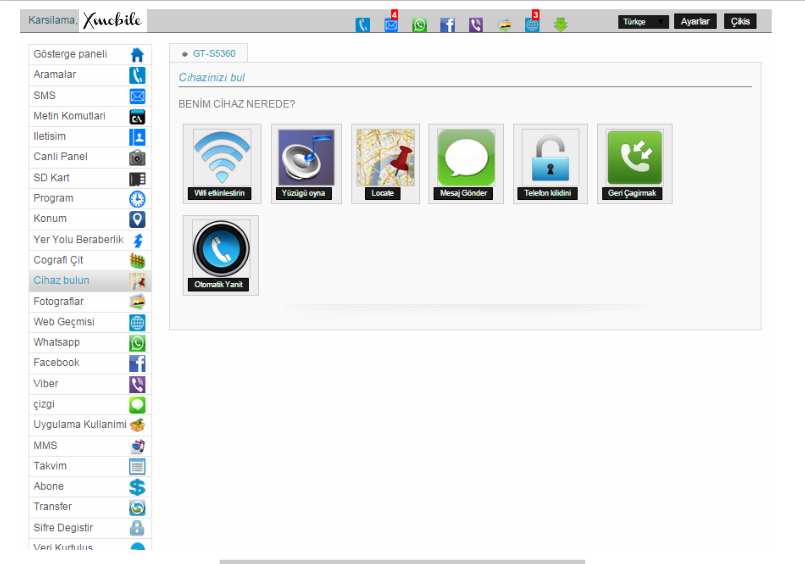
Task: Open the Locate map pin icon
Action: (386, 157)
